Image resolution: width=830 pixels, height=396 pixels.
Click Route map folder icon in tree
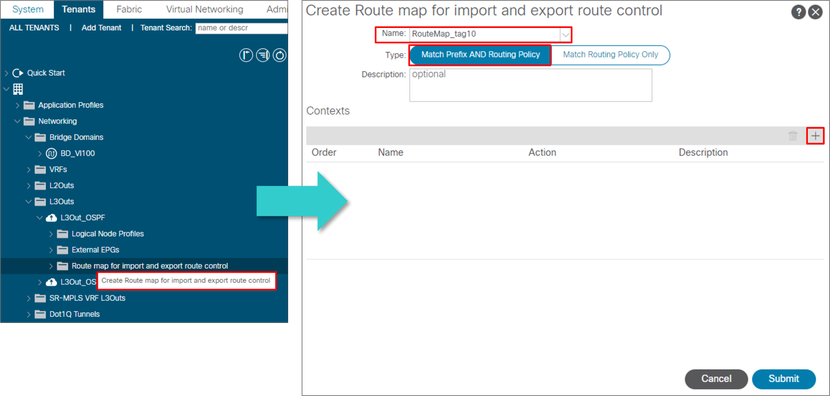coord(62,266)
